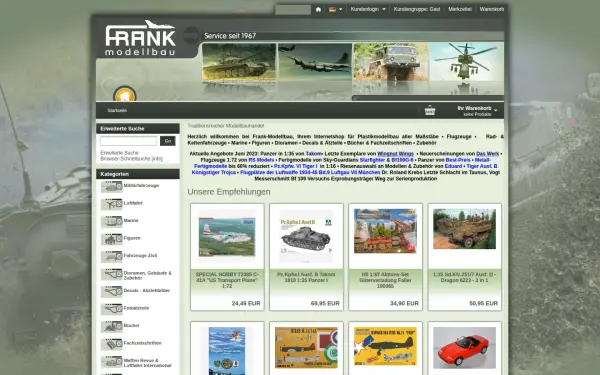Open the Pz.Kpfw.I Ausf. B Takom 1010 title
600x375 pixels.
[x=306, y=277]
